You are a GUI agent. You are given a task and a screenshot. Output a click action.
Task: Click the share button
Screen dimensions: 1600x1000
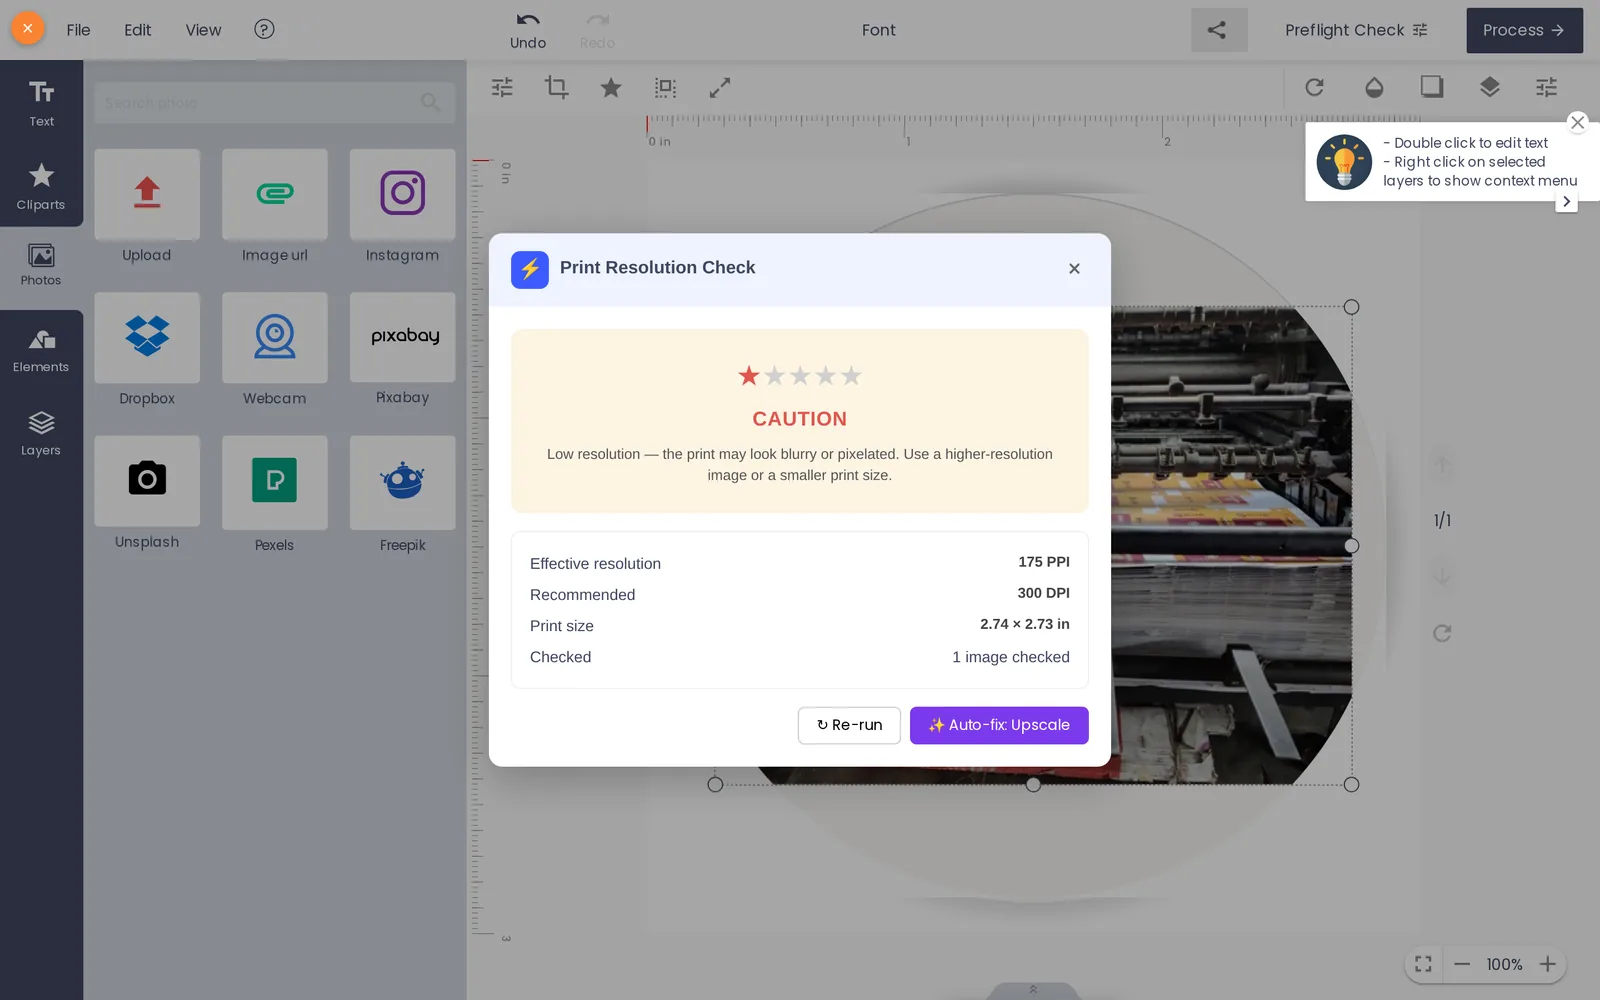1218,30
